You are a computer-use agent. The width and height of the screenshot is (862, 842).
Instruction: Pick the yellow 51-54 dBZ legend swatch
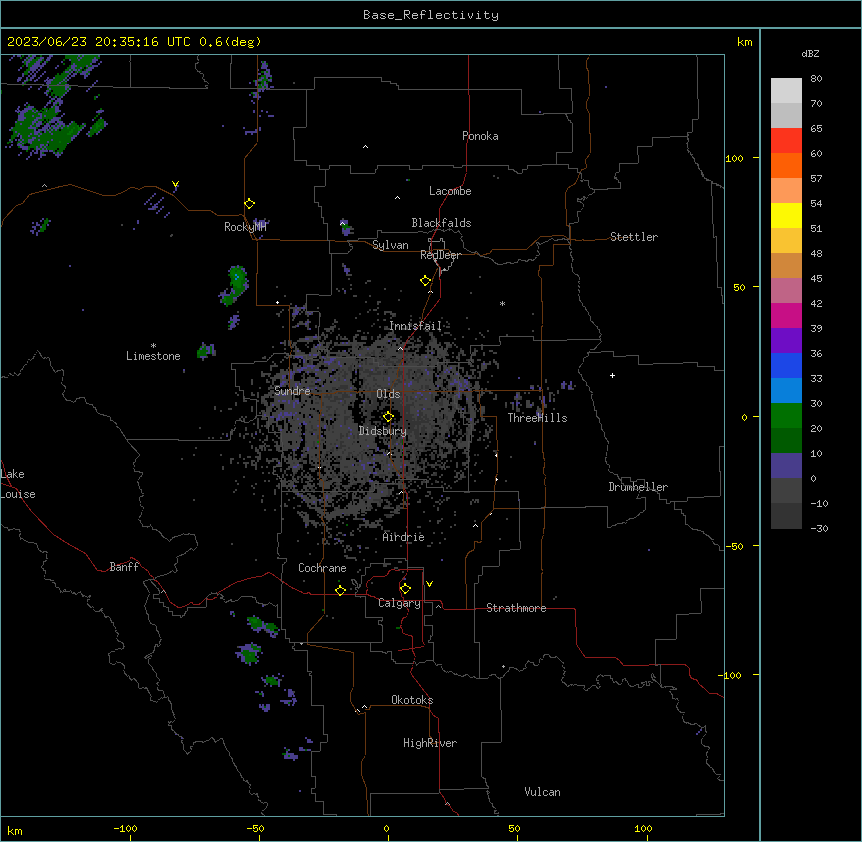pyautogui.click(x=786, y=215)
